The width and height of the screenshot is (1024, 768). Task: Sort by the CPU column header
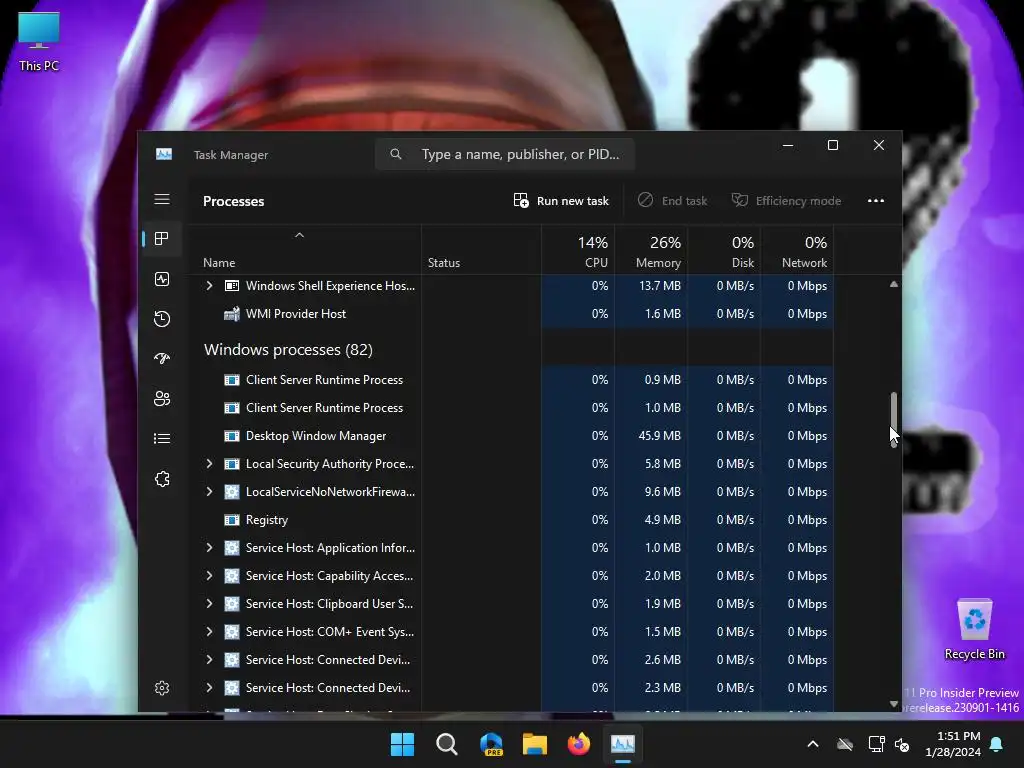[578, 250]
